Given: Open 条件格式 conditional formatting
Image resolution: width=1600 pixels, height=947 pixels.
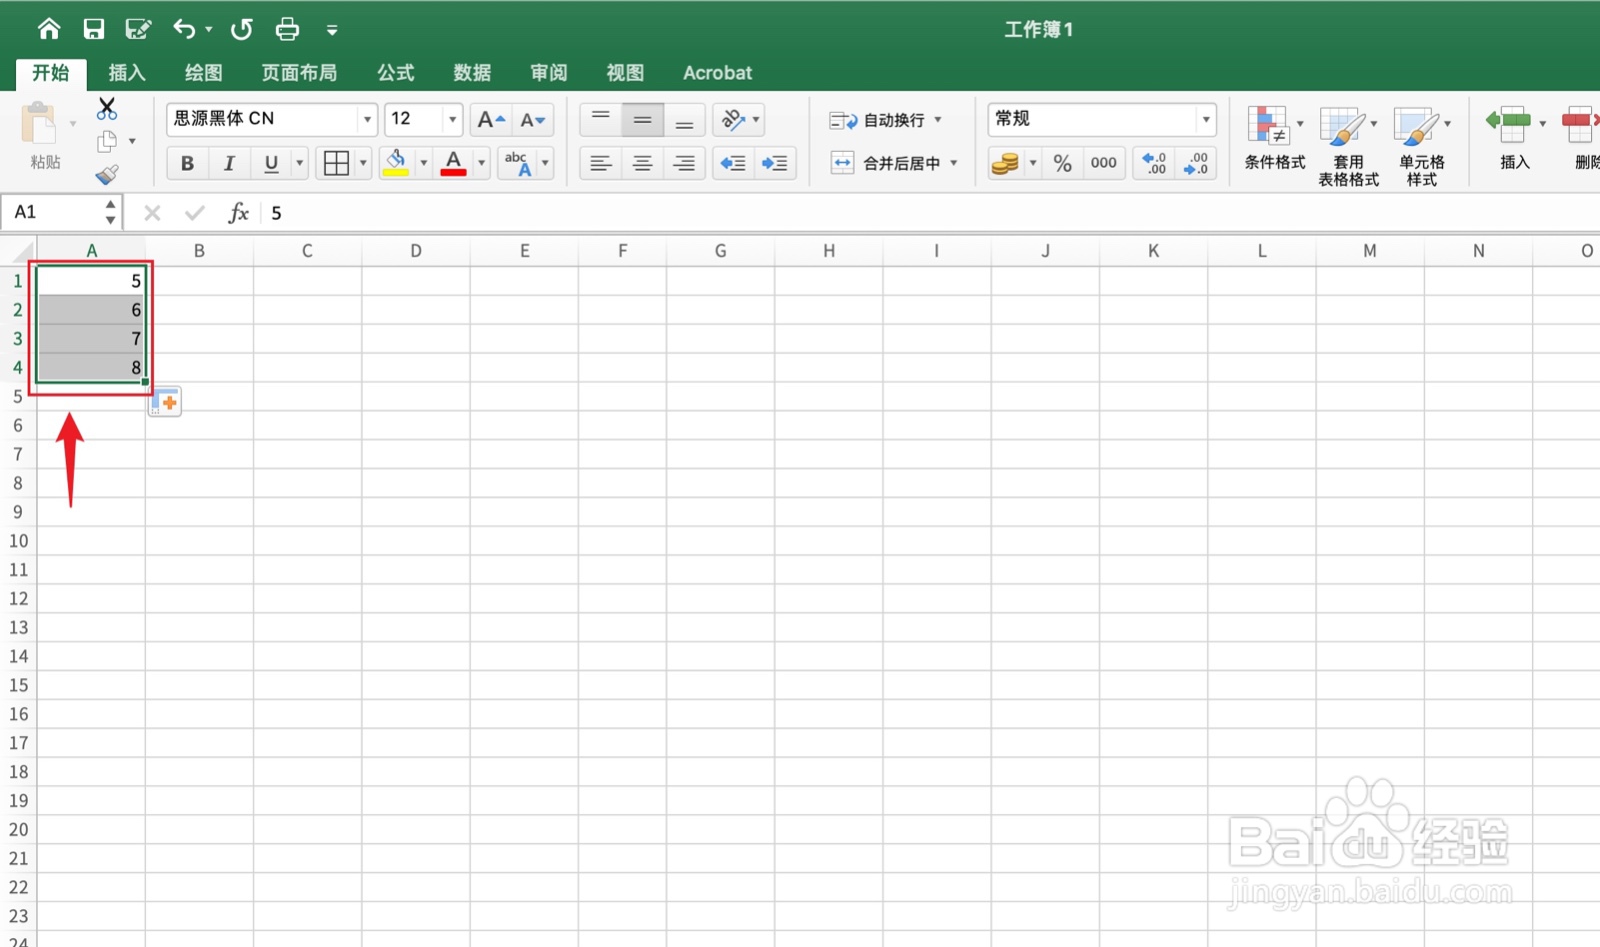Looking at the screenshot, I should coord(1274,140).
